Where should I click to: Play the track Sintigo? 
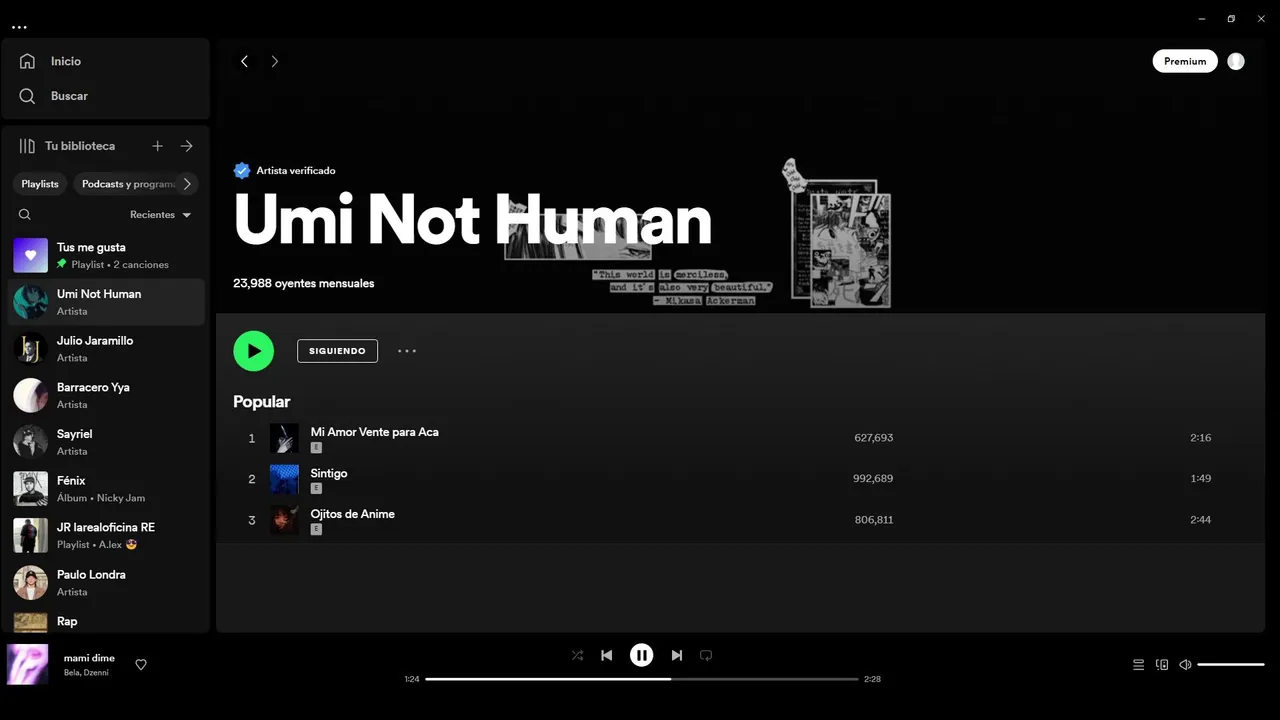click(740, 479)
